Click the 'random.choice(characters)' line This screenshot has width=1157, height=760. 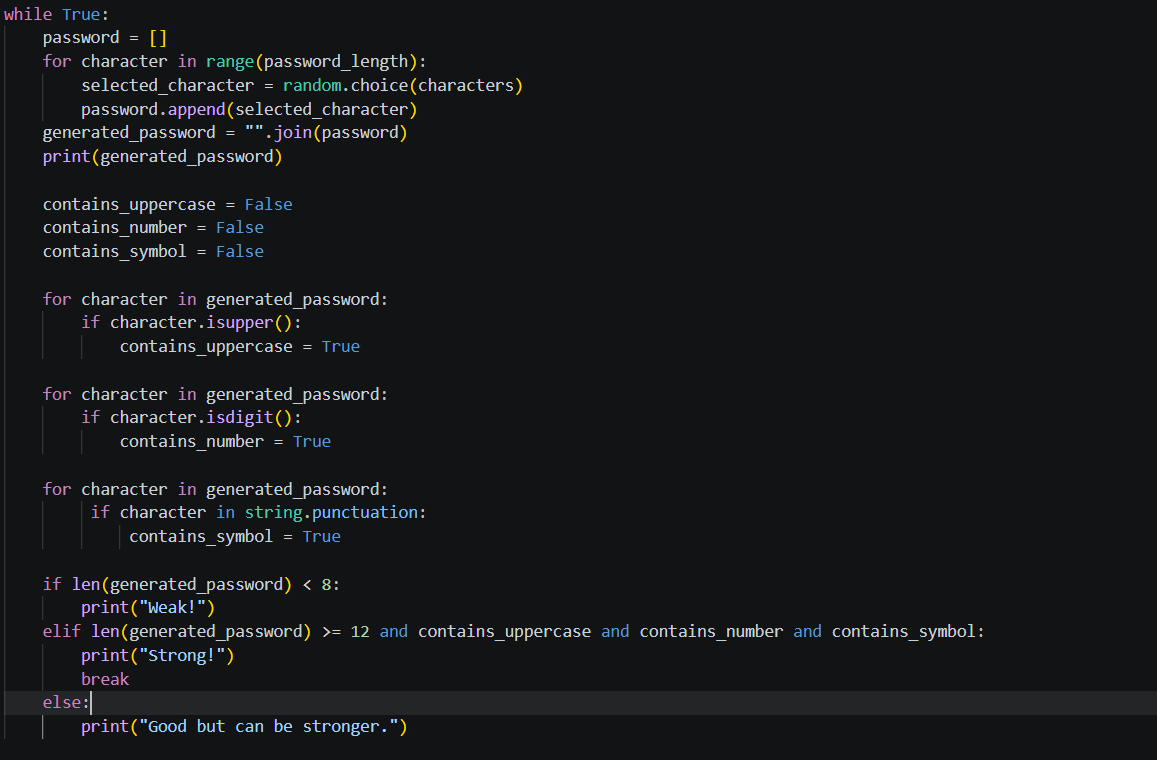[302, 86]
